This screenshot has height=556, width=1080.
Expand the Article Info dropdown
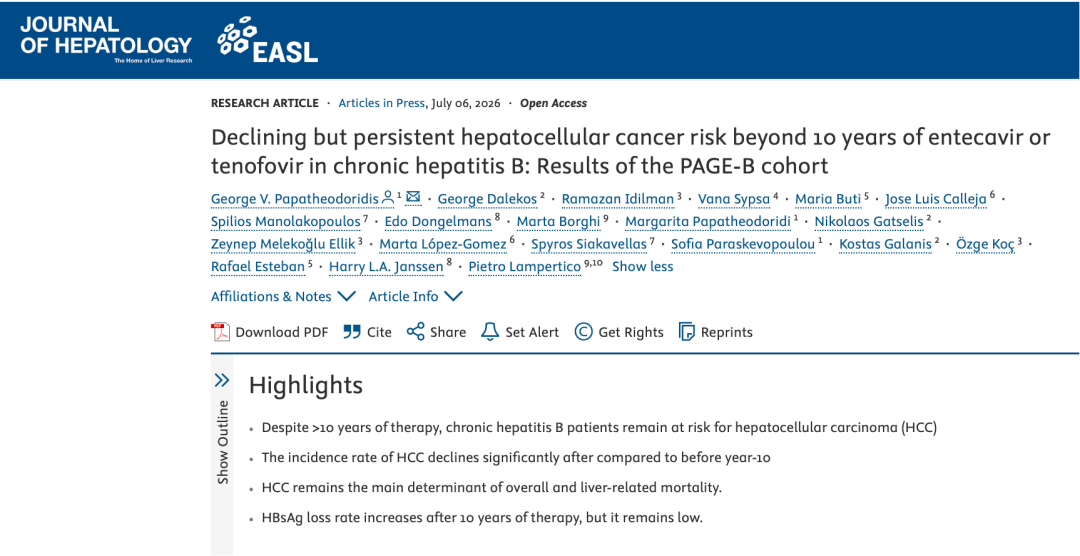pyautogui.click(x=415, y=296)
